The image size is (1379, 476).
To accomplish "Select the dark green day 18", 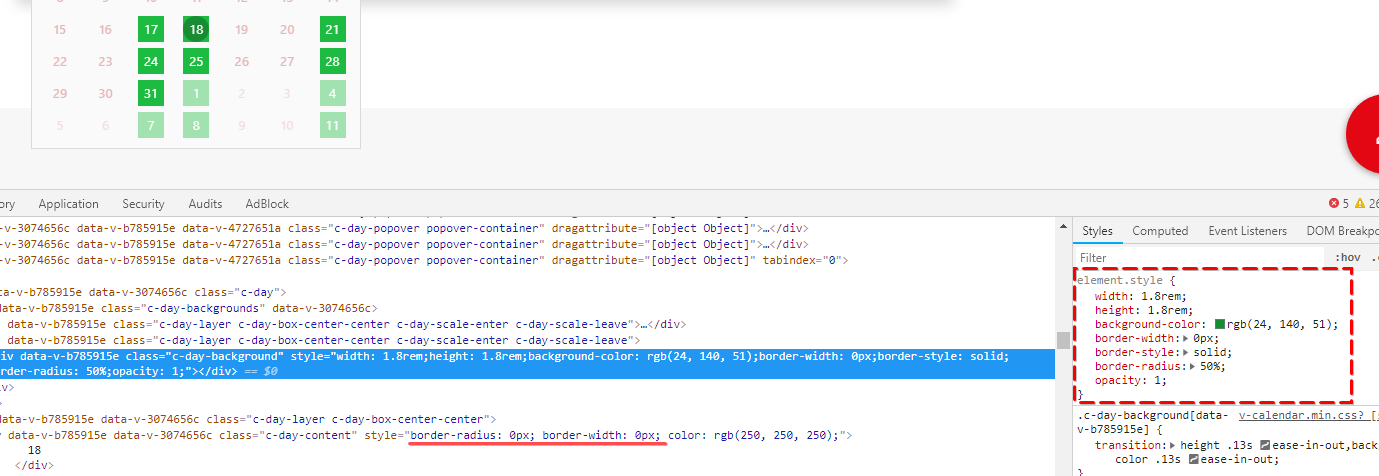I will point(196,30).
